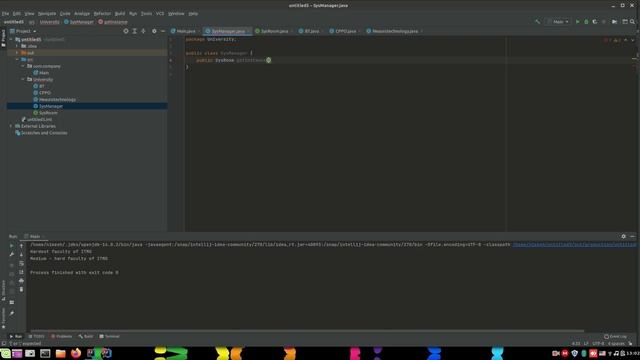Expand the .idea folder

click(17, 46)
